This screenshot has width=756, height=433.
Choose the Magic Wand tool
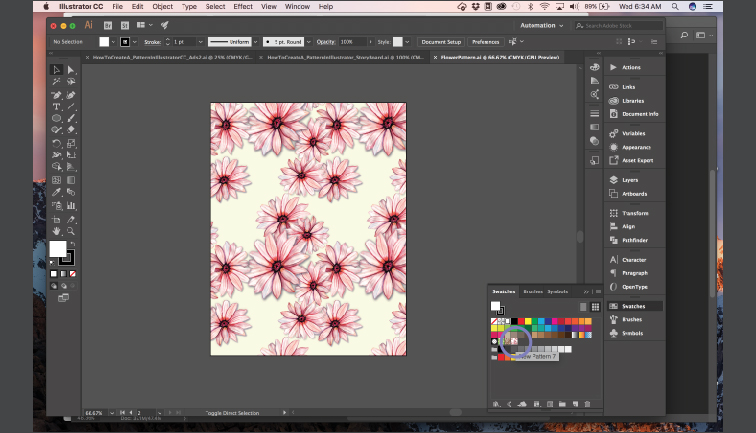tap(56, 81)
